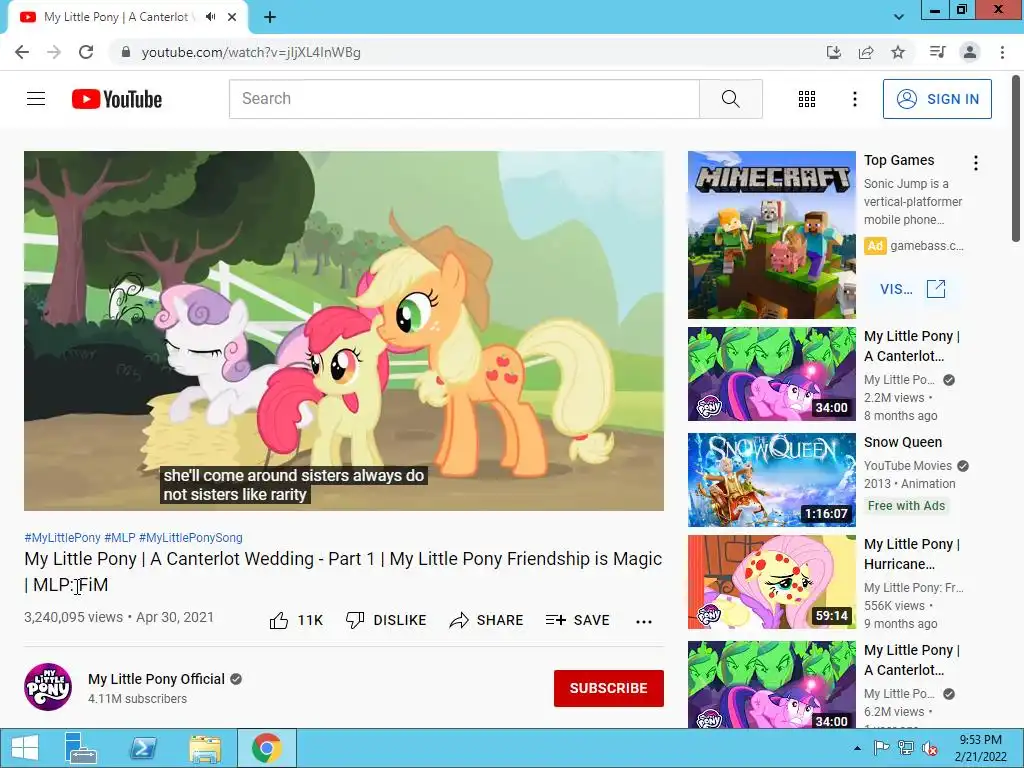
Task: Open Top Games ad options menu
Action: pos(976,163)
